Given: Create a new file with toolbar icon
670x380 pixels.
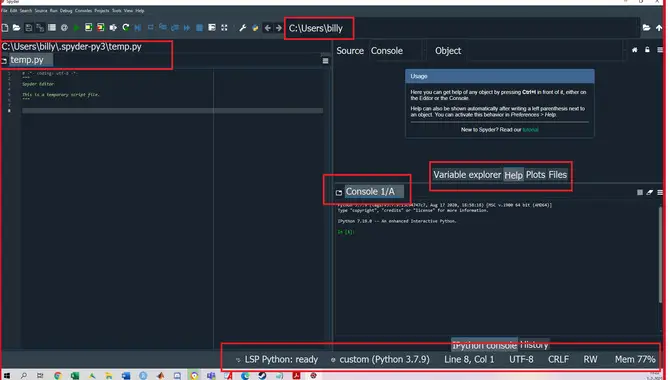Looking at the screenshot, I should (x=5, y=28).
